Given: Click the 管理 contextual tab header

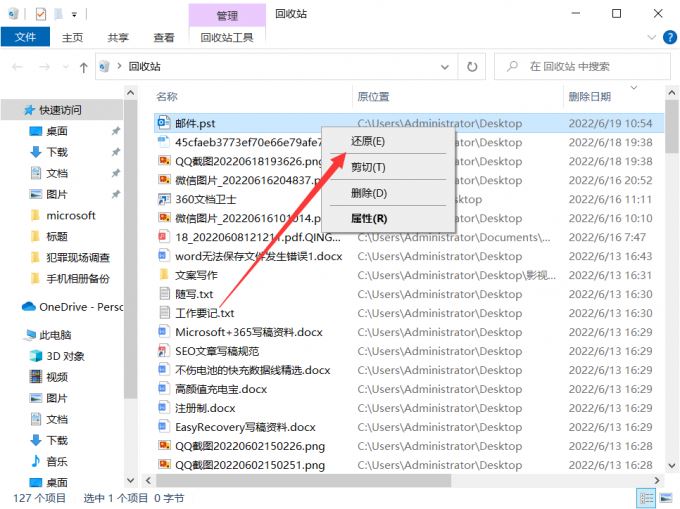Looking at the screenshot, I should pos(227,16).
